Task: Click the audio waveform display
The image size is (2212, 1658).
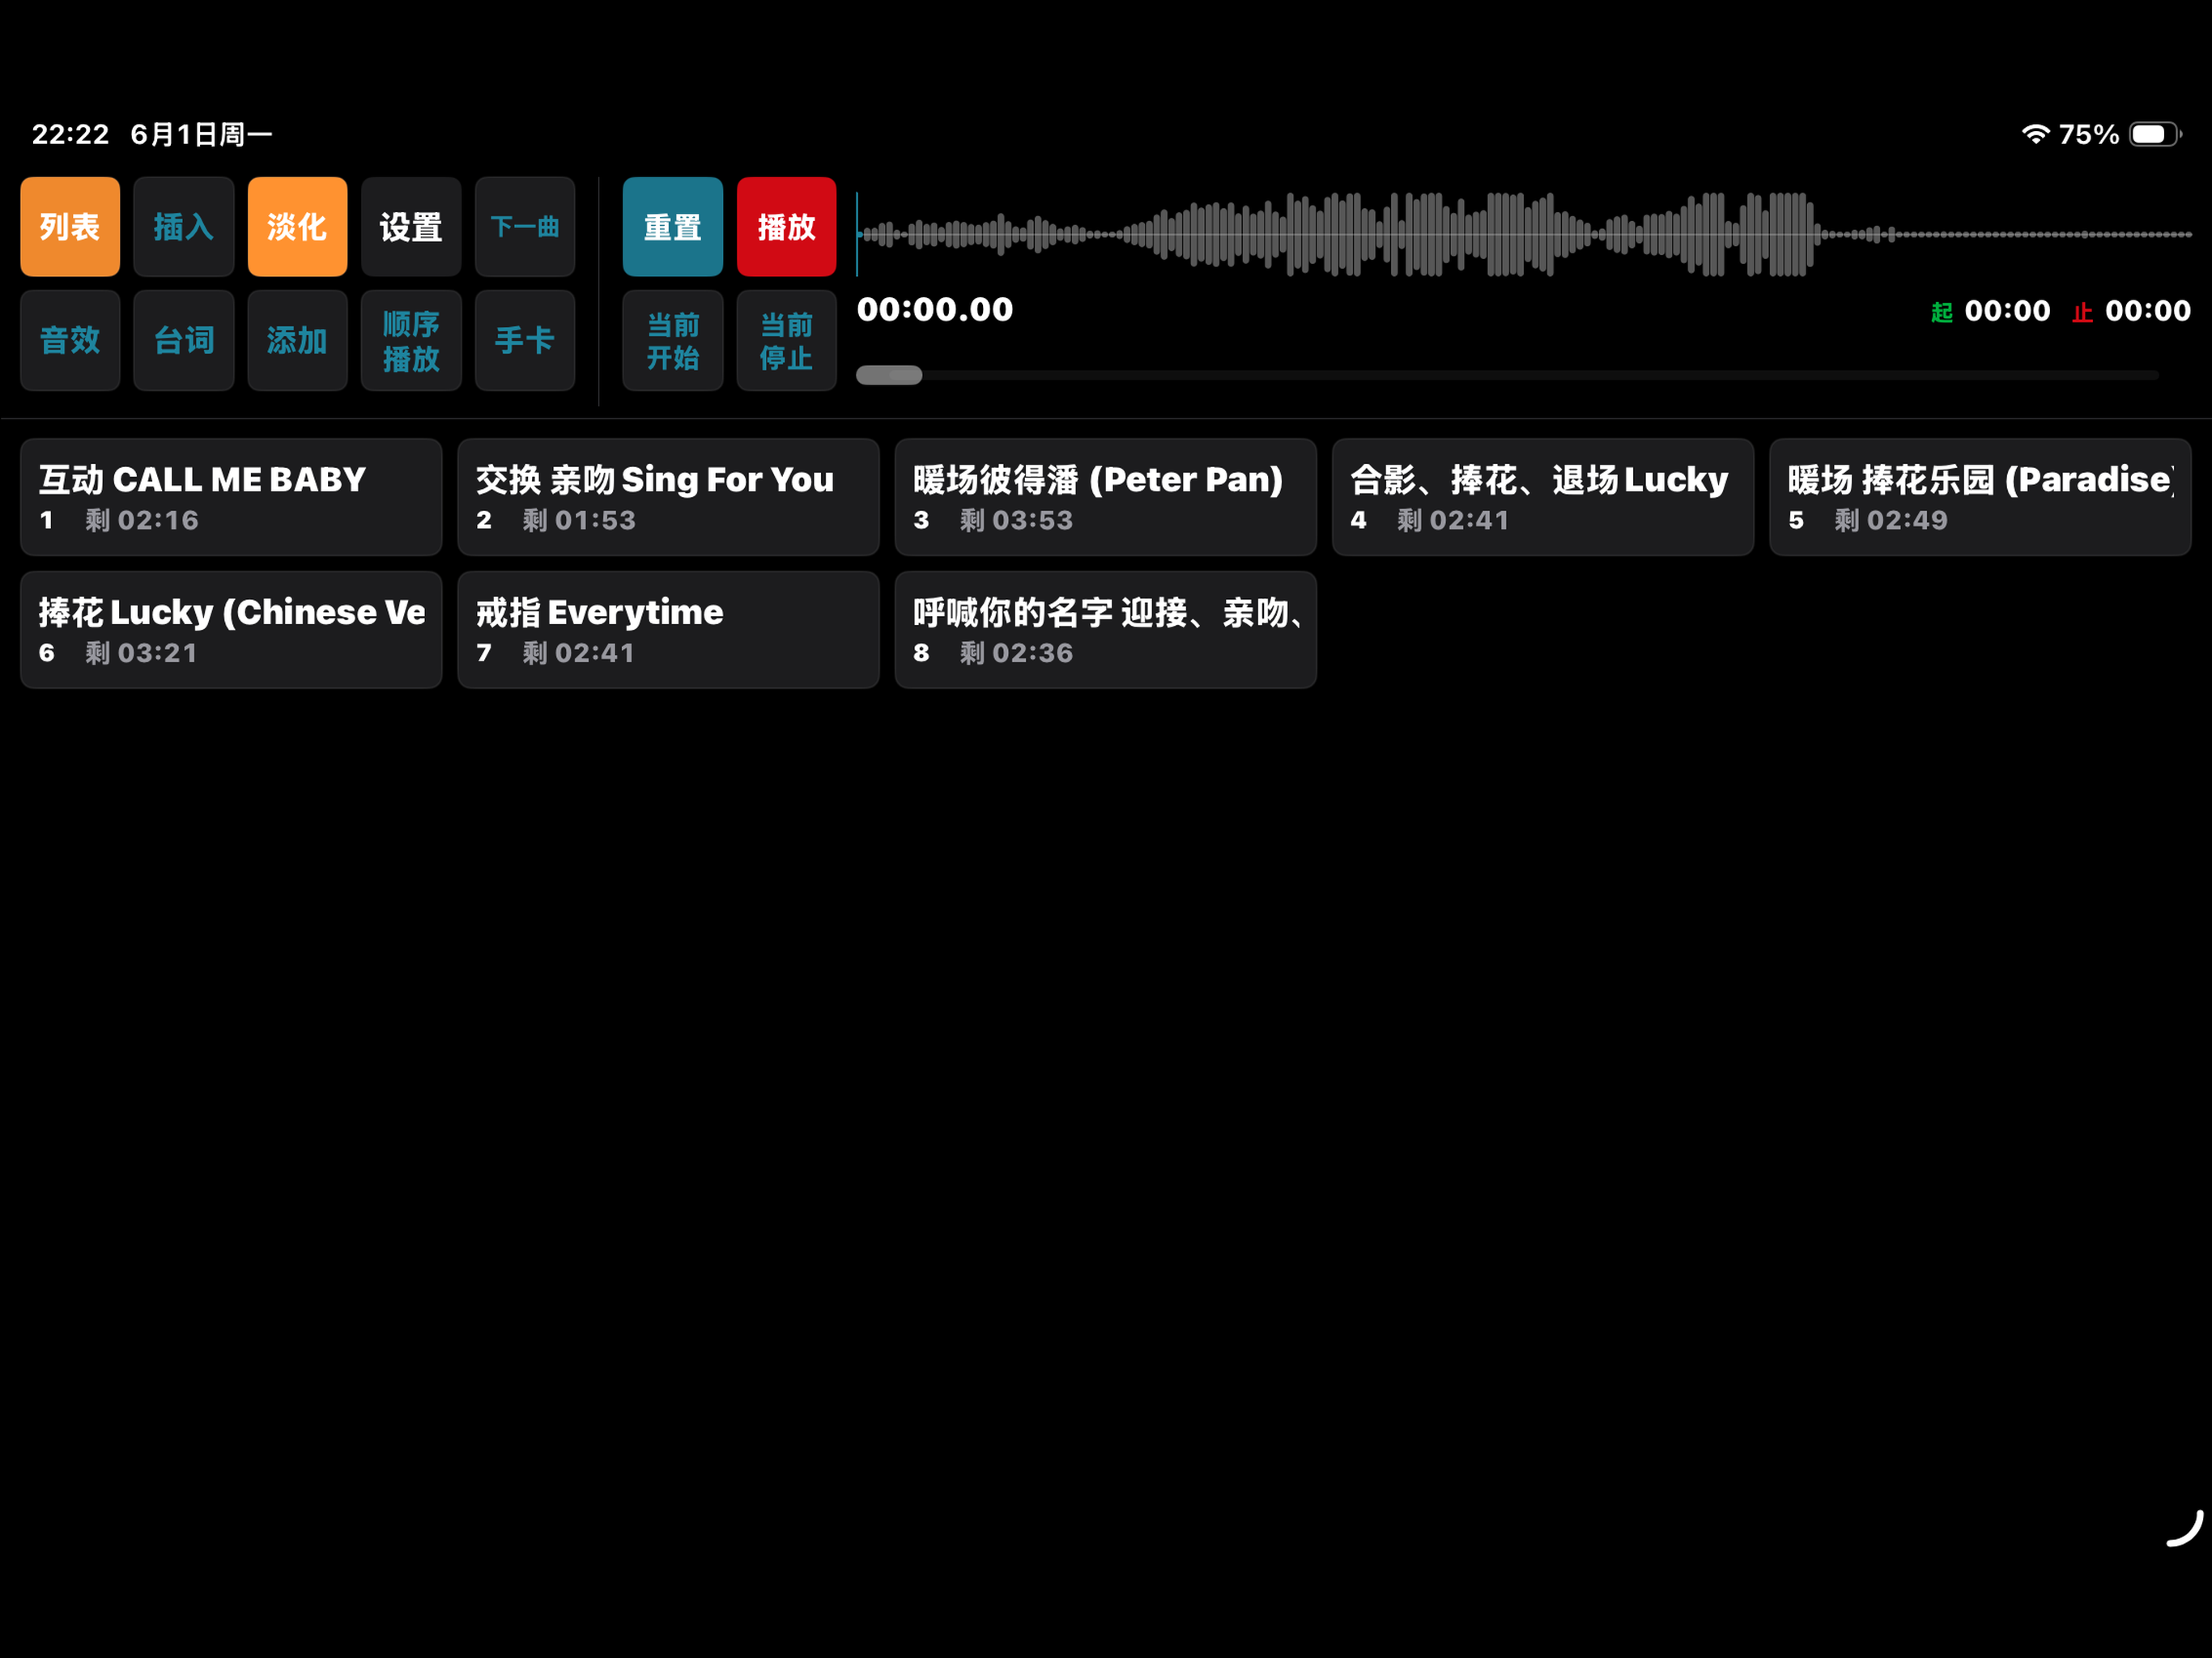Action: click(x=1524, y=234)
